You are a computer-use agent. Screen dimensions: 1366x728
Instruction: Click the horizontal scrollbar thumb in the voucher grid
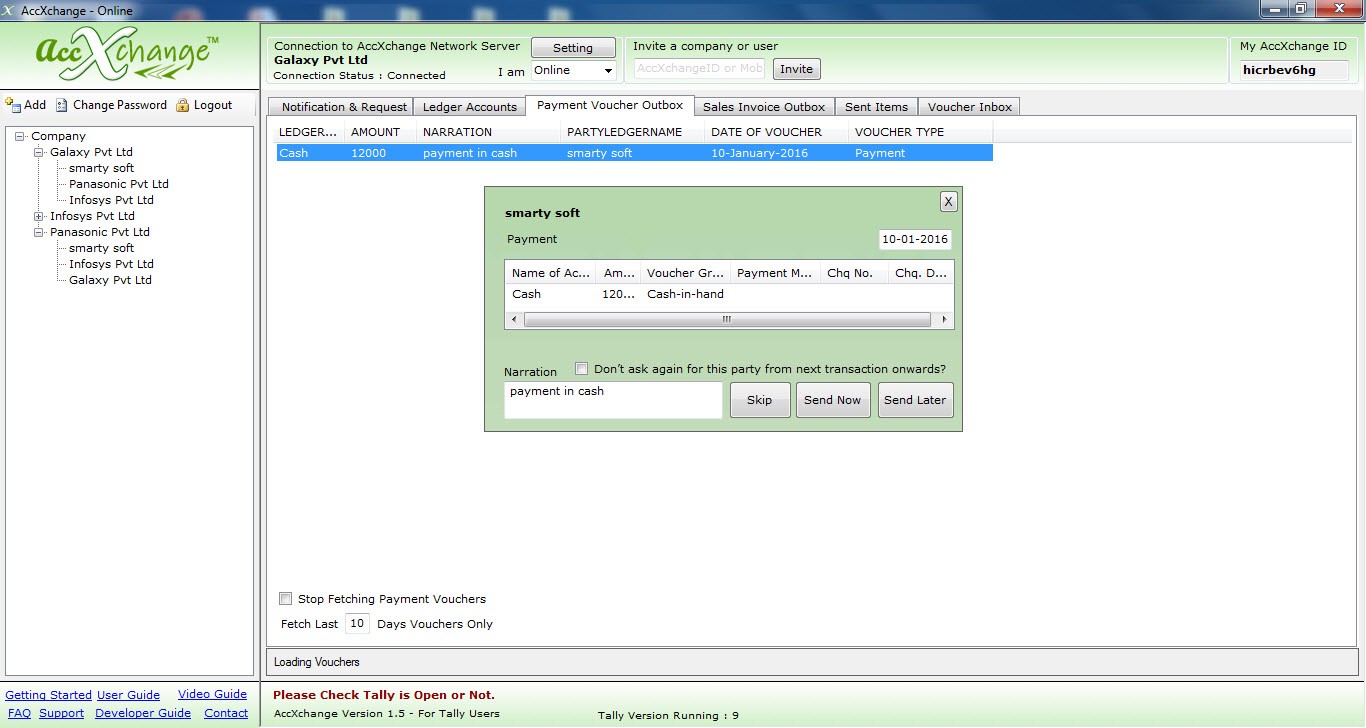point(727,320)
